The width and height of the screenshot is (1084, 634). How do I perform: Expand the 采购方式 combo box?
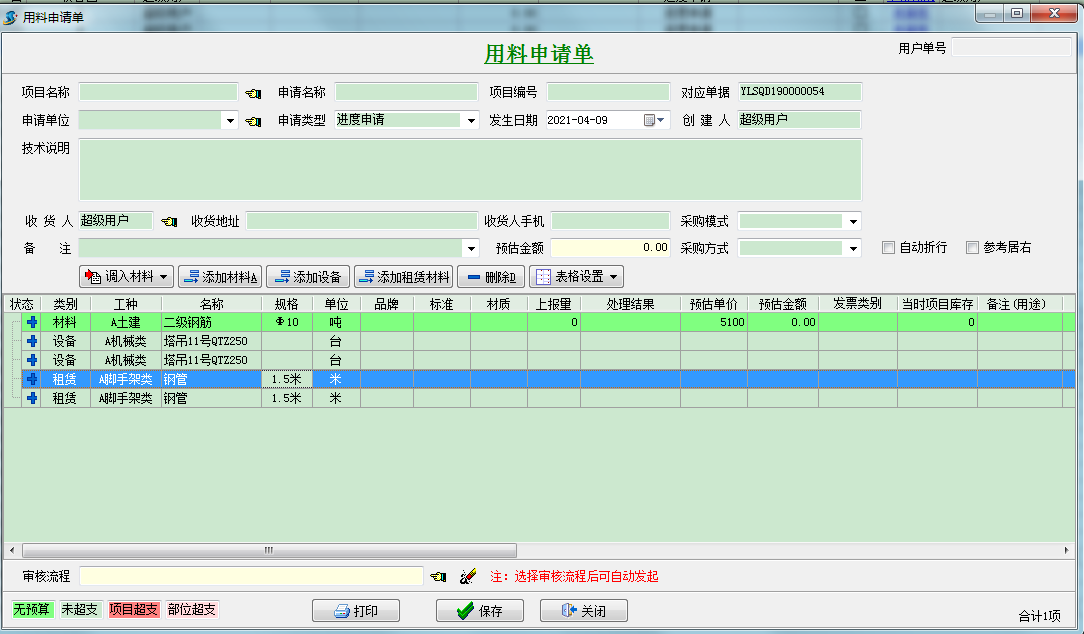point(853,248)
